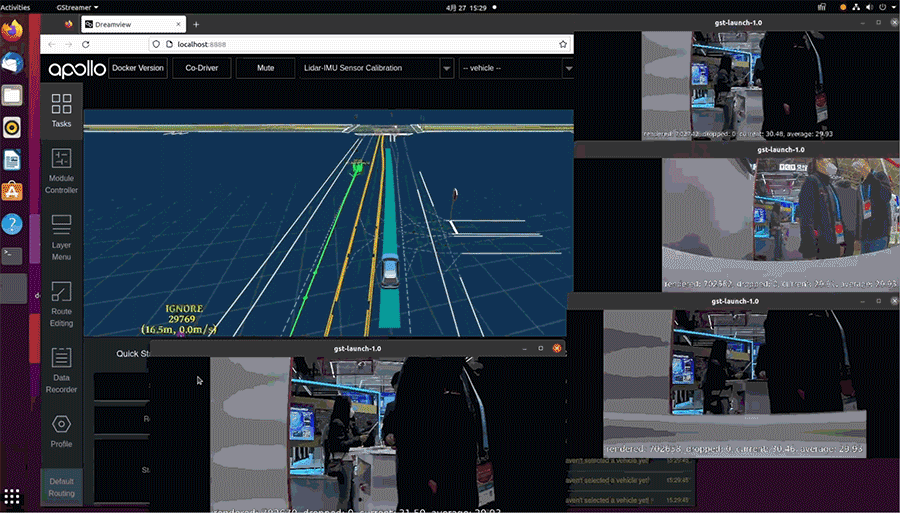Reload the Dreamview page
Image resolution: width=900 pixels, height=513 pixels.
pos(86,44)
